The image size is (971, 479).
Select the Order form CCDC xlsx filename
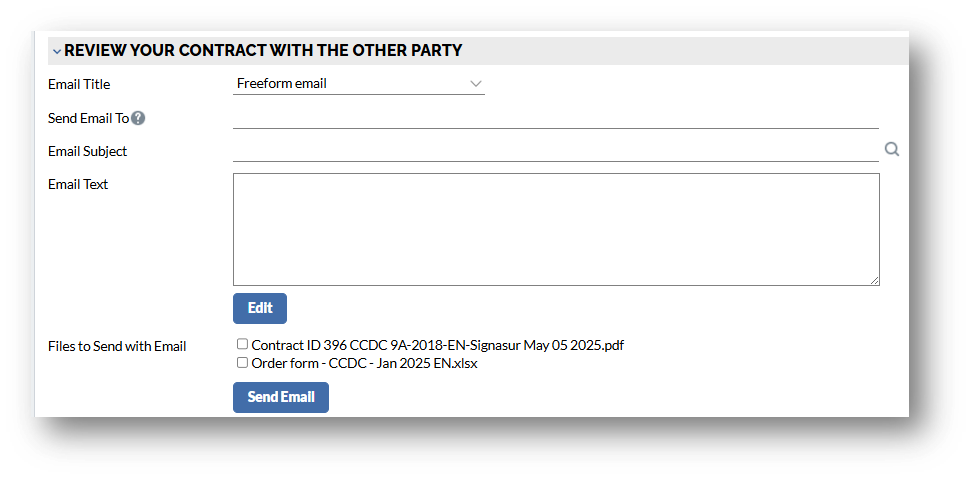coord(364,364)
